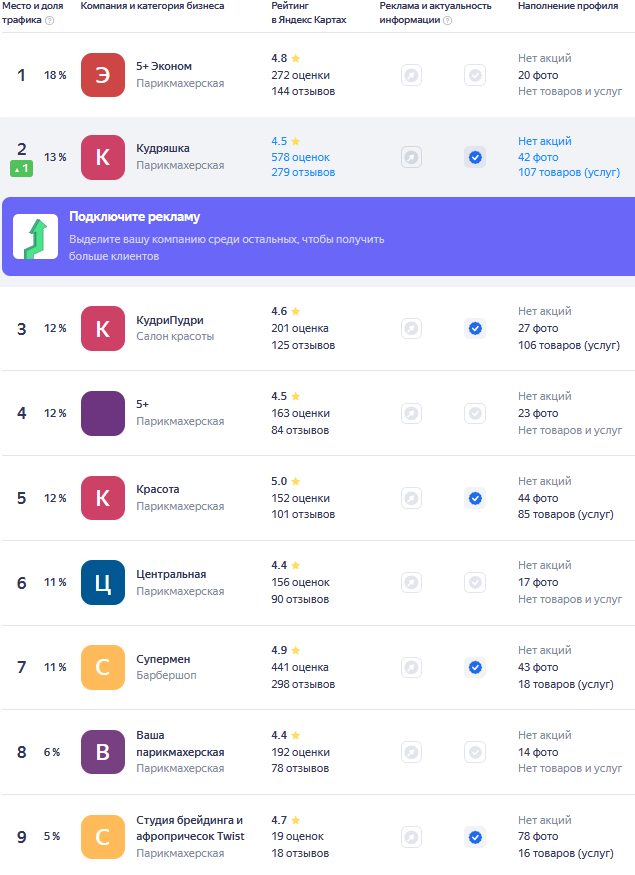Click the 441 оценка text for Супермен

click(300, 667)
